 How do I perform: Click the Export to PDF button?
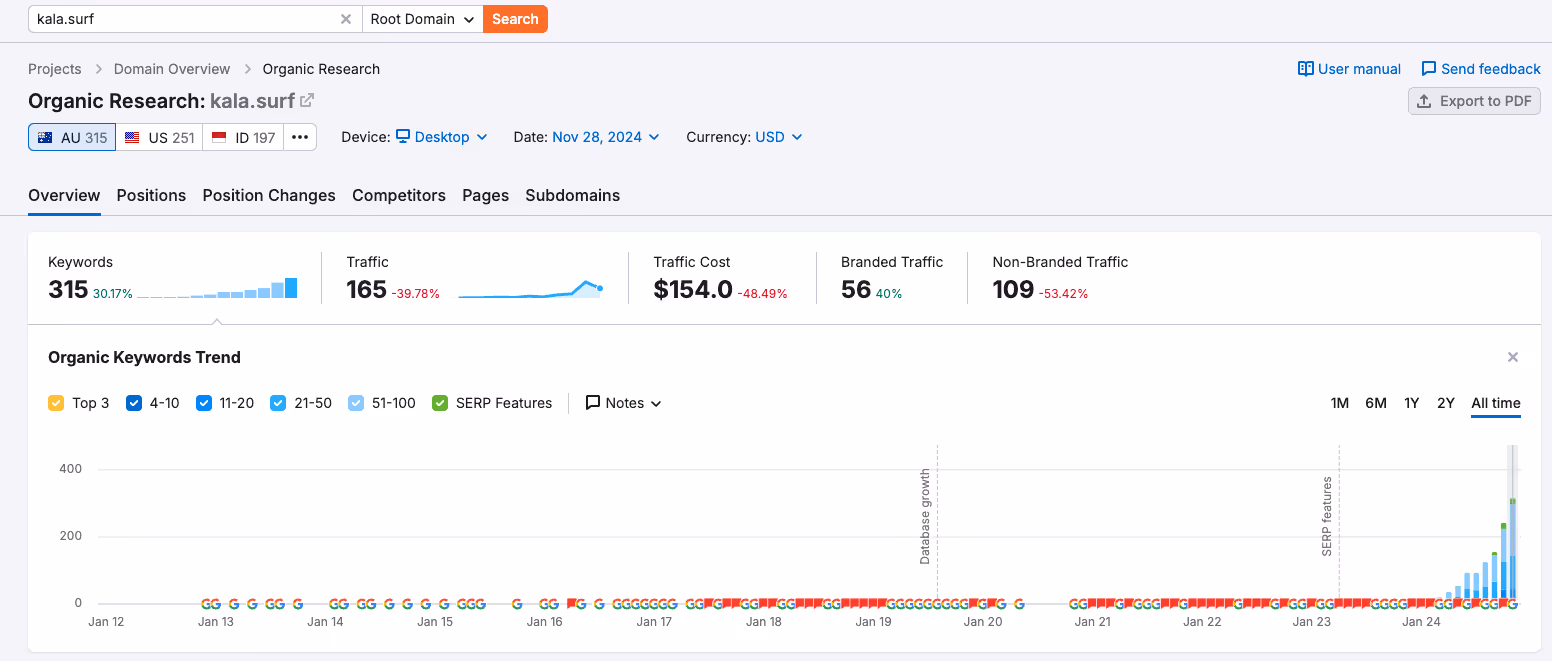point(1474,101)
